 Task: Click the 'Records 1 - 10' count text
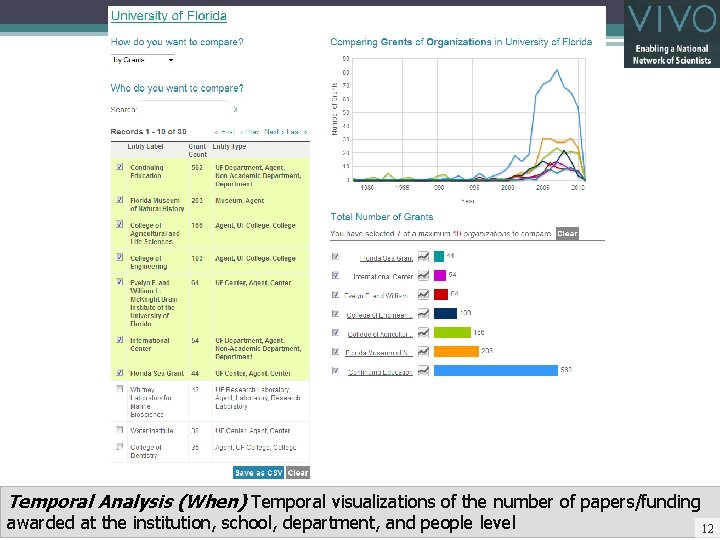[148, 131]
